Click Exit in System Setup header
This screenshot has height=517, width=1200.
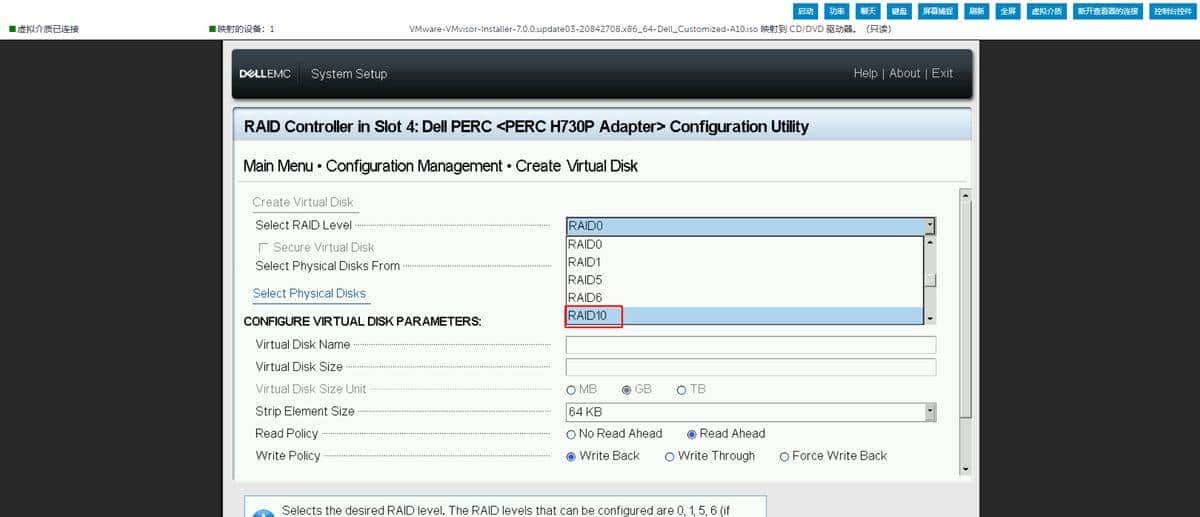coord(942,73)
